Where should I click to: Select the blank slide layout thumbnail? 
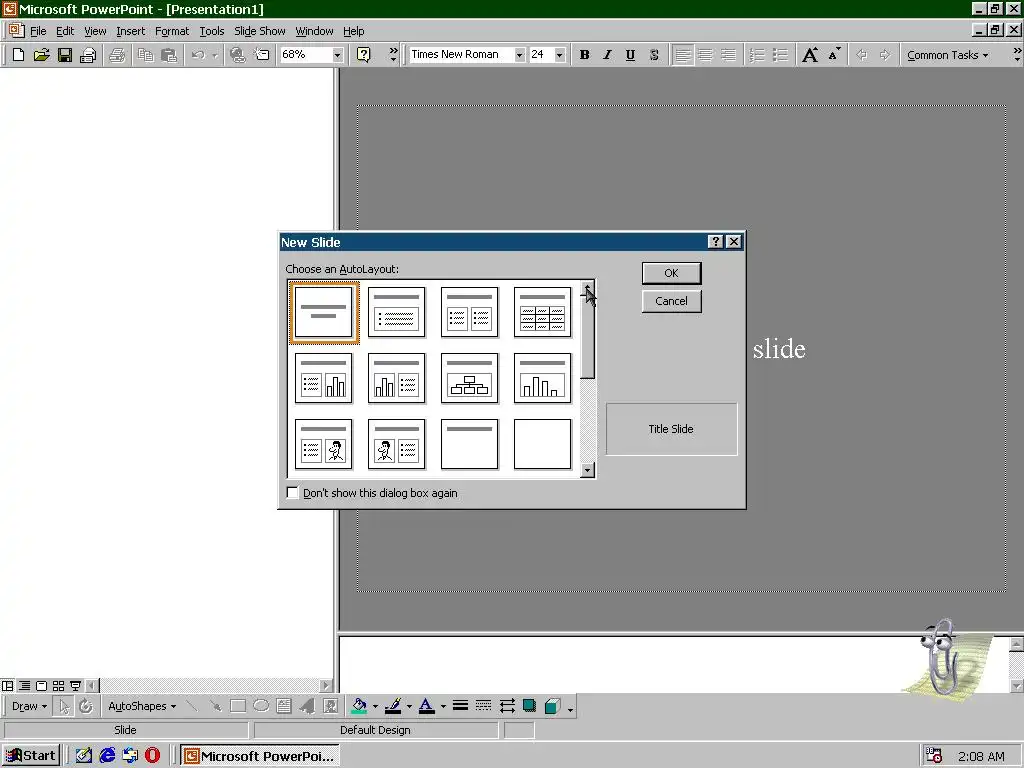543,444
